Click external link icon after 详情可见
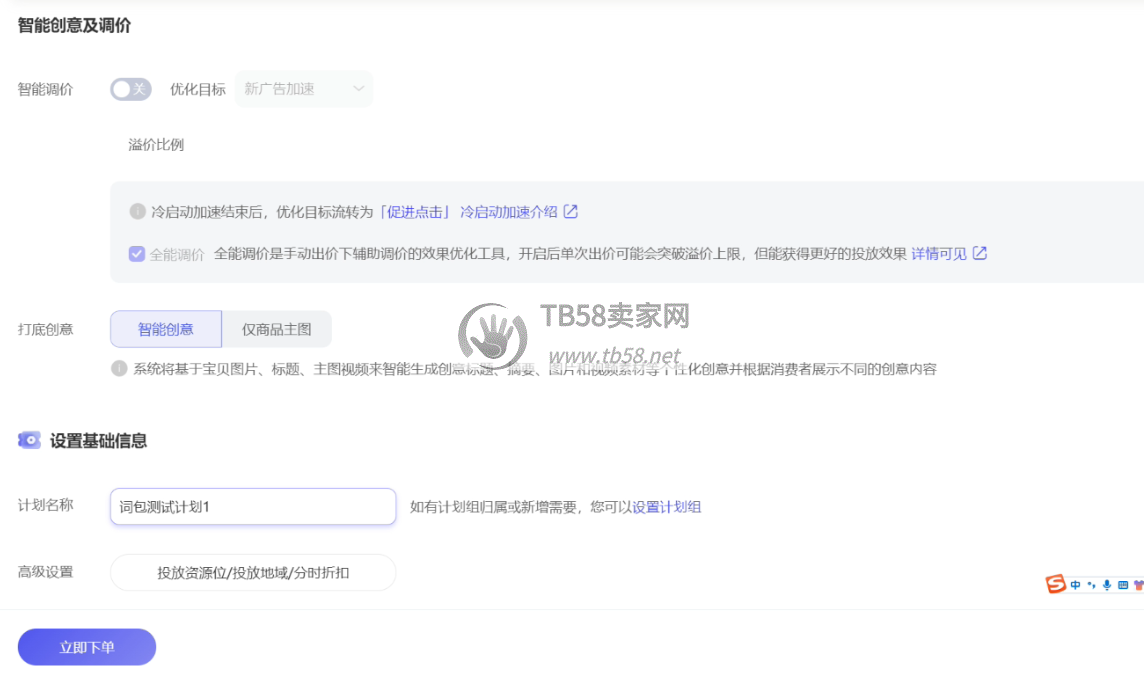 click(980, 254)
